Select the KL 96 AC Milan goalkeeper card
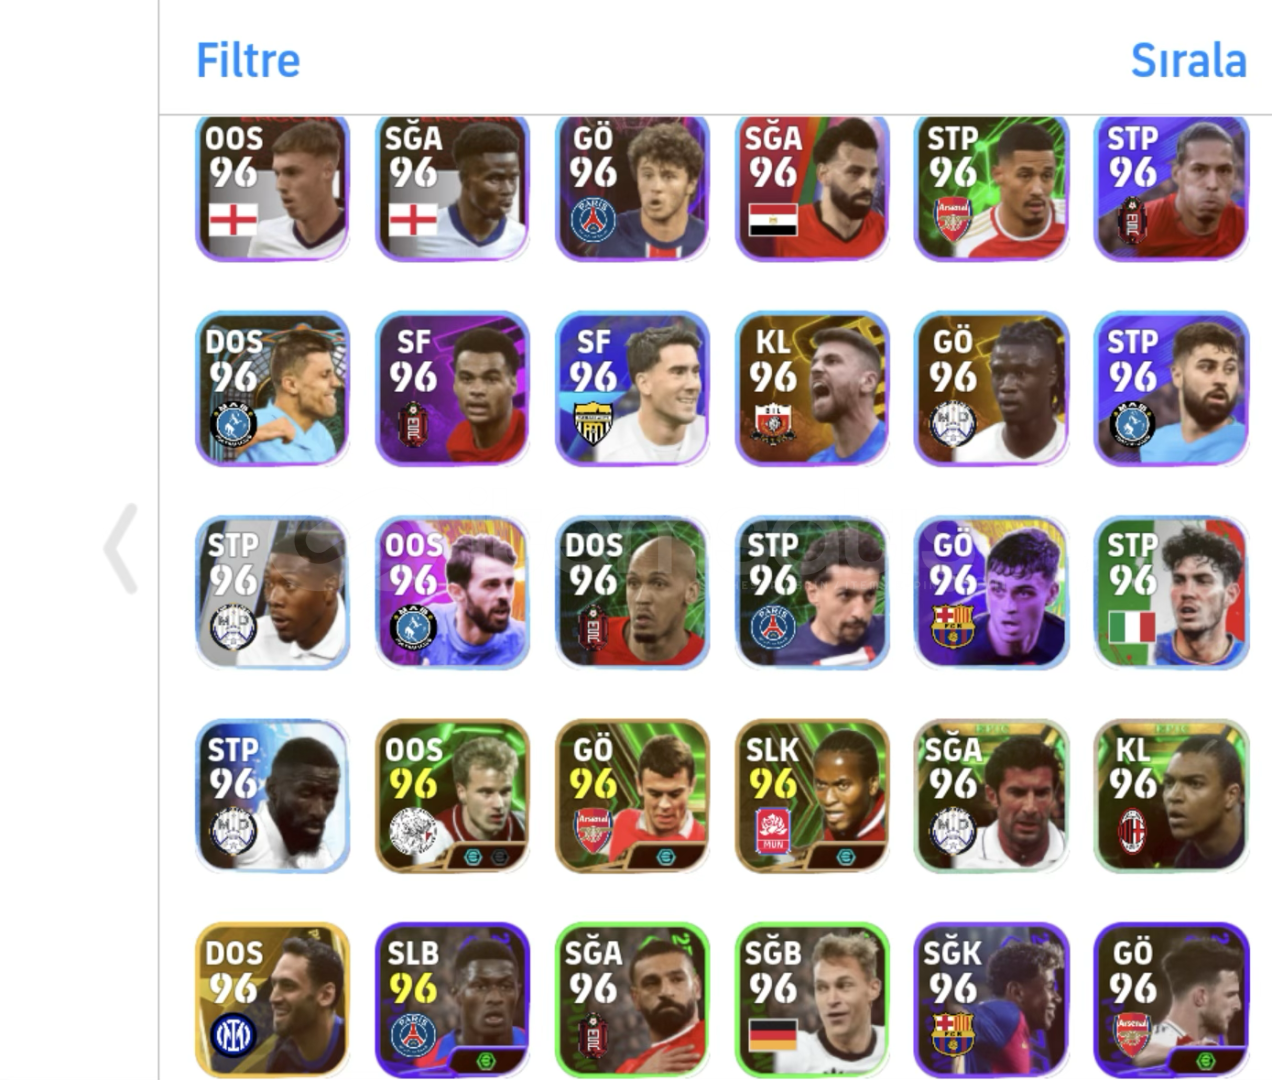The image size is (1272, 1080). [1172, 796]
